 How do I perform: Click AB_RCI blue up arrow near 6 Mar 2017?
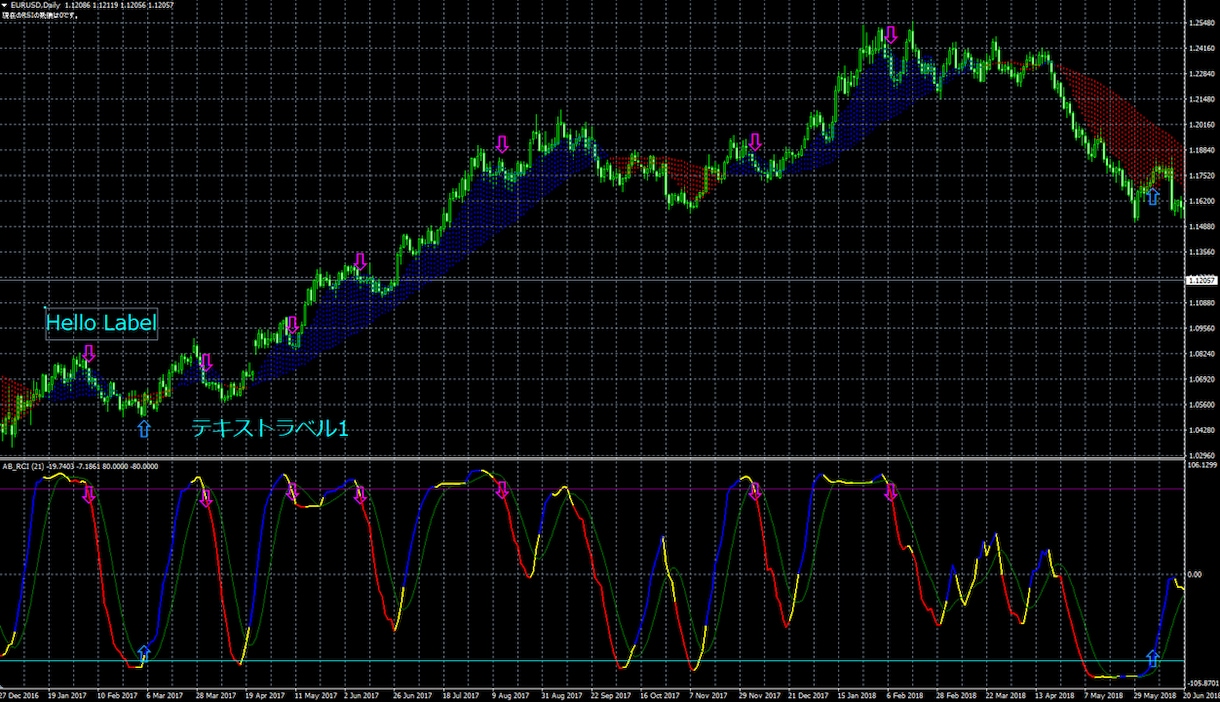(x=144, y=655)
